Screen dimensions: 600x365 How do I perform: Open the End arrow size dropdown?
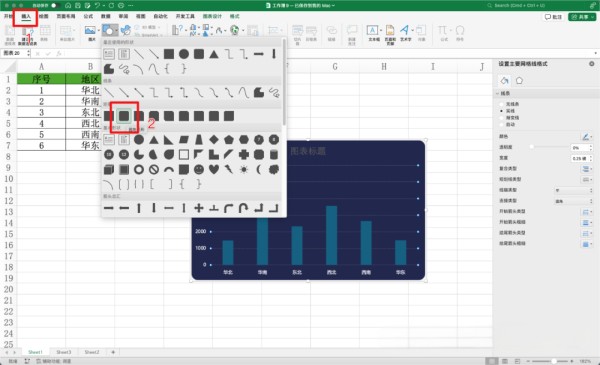coord(587,244)
